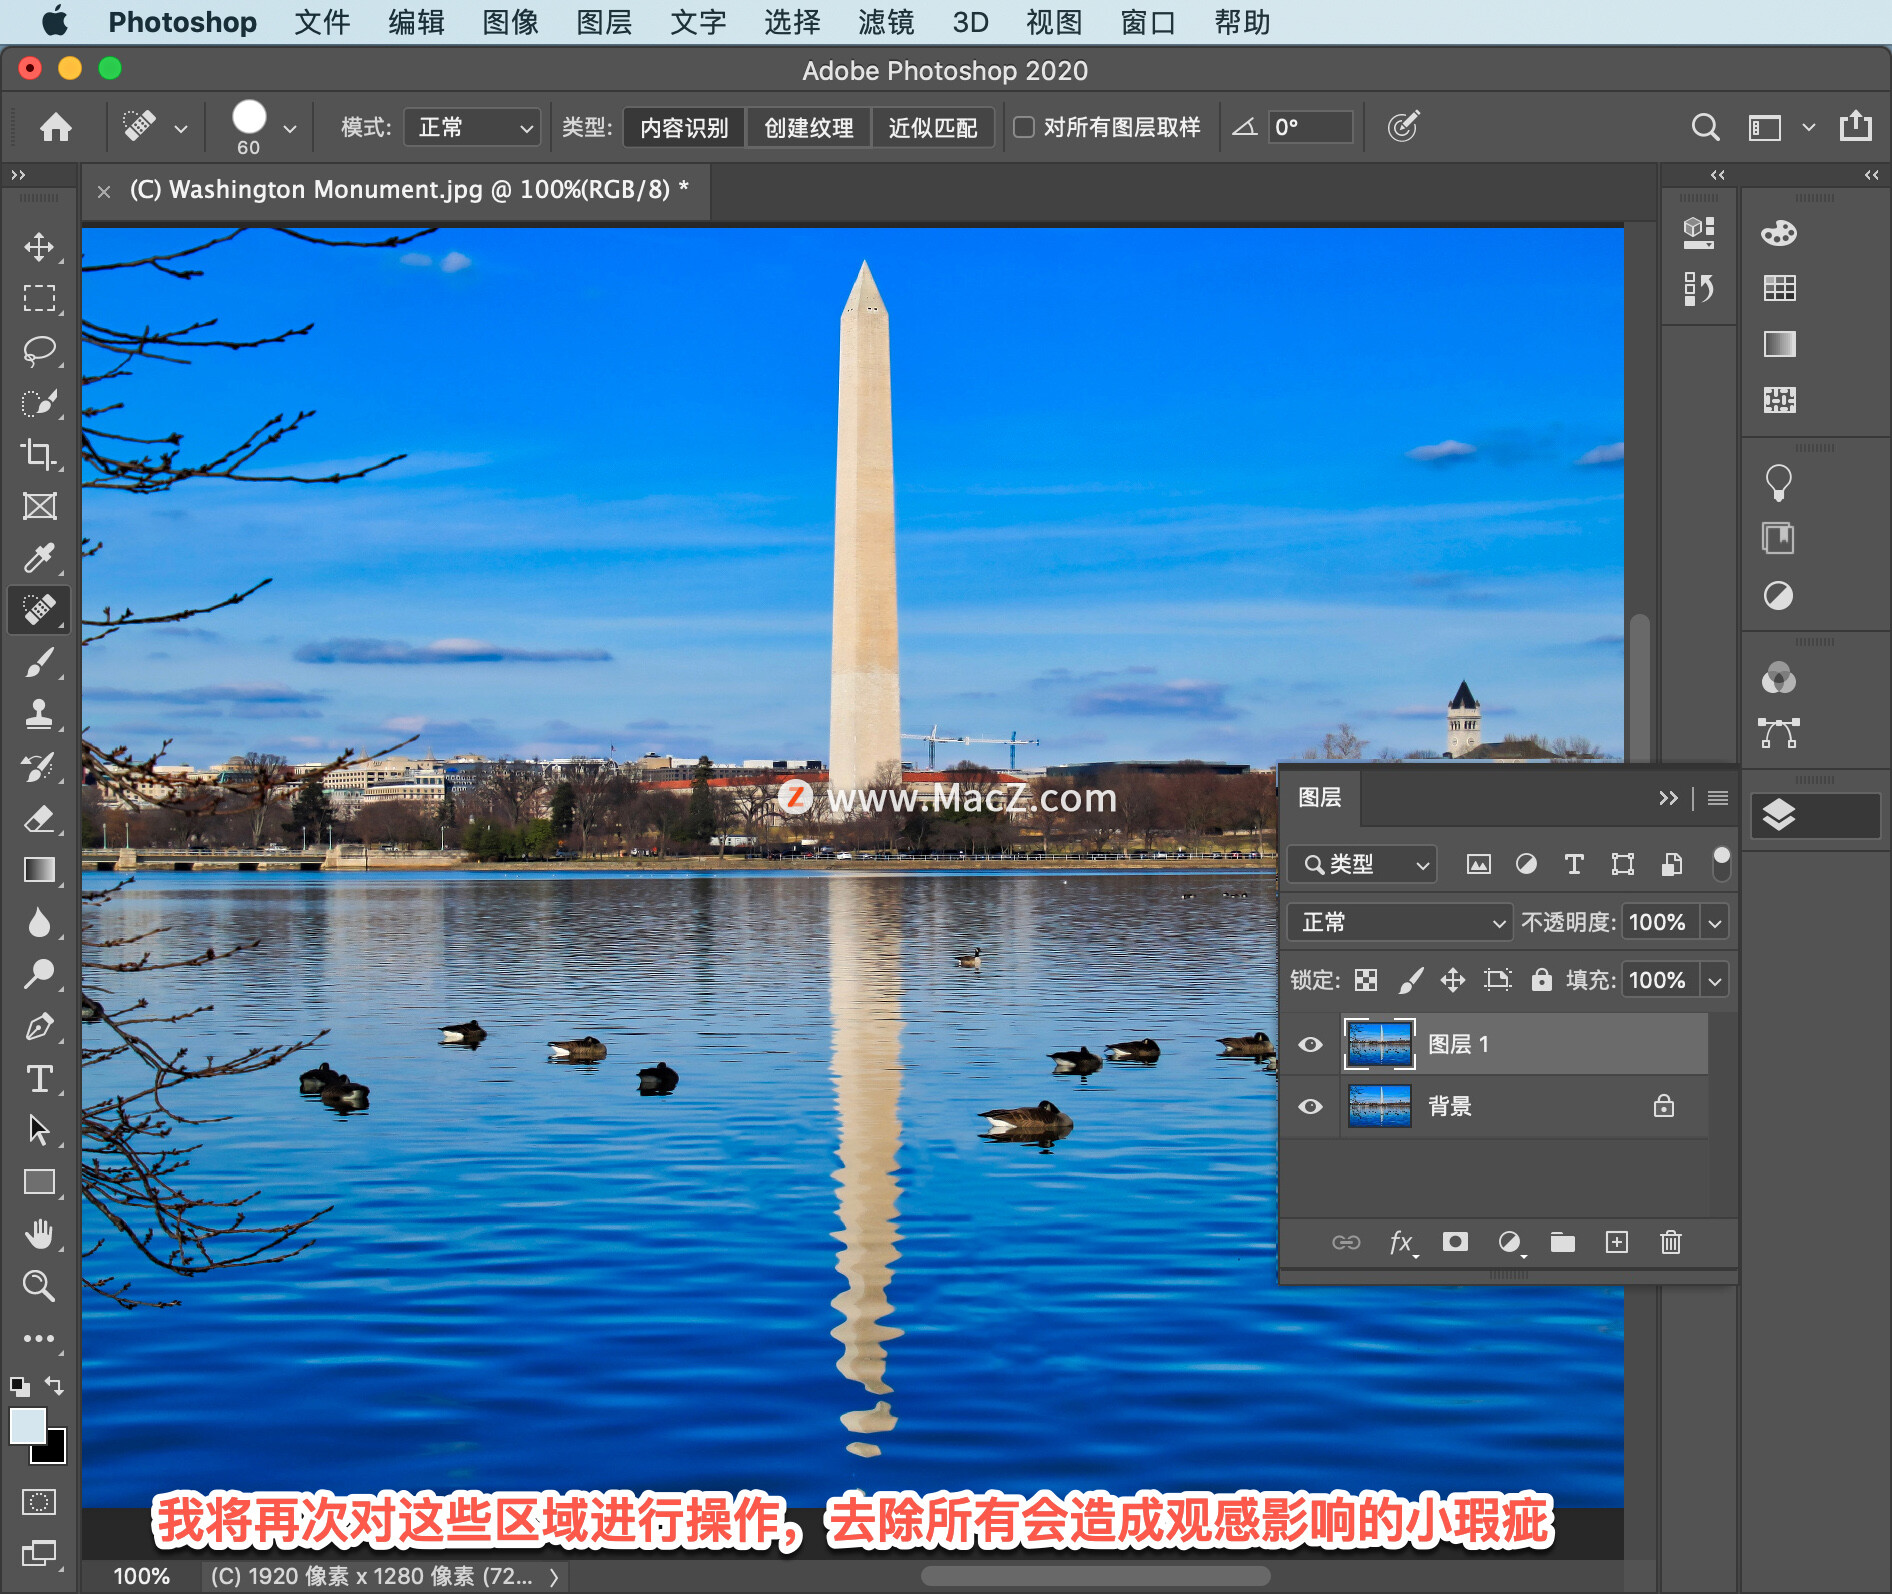Select the Rectangle shape tool

tap(39, 1182)
